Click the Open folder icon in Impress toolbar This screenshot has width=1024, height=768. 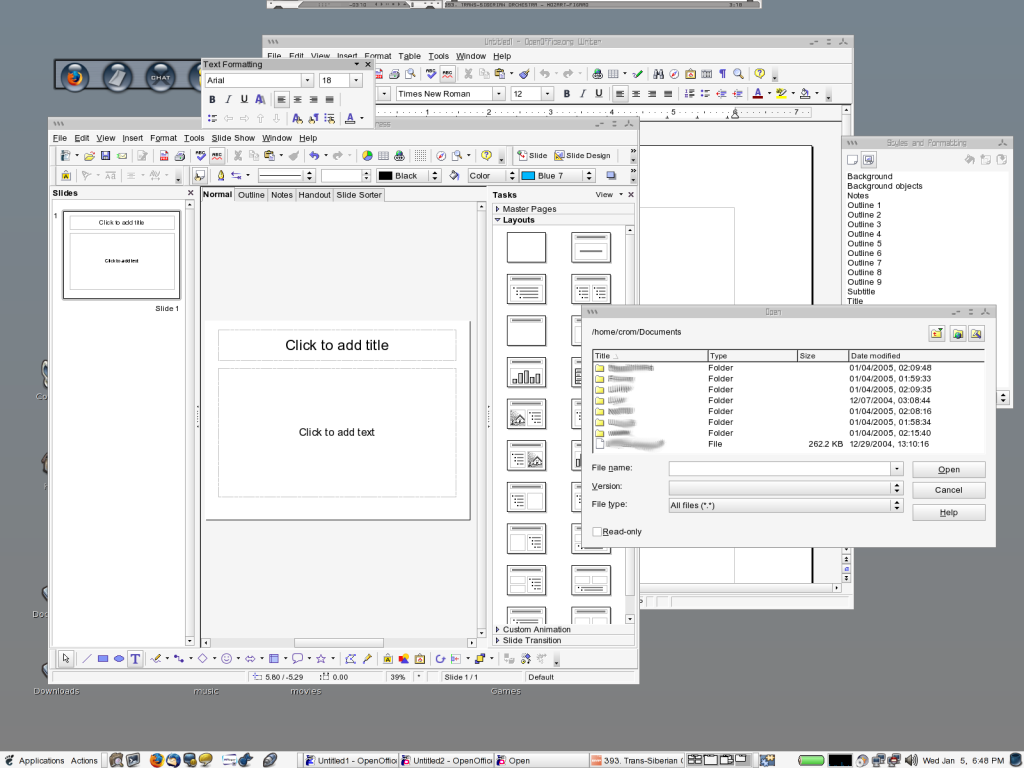(x=89, y=155)
